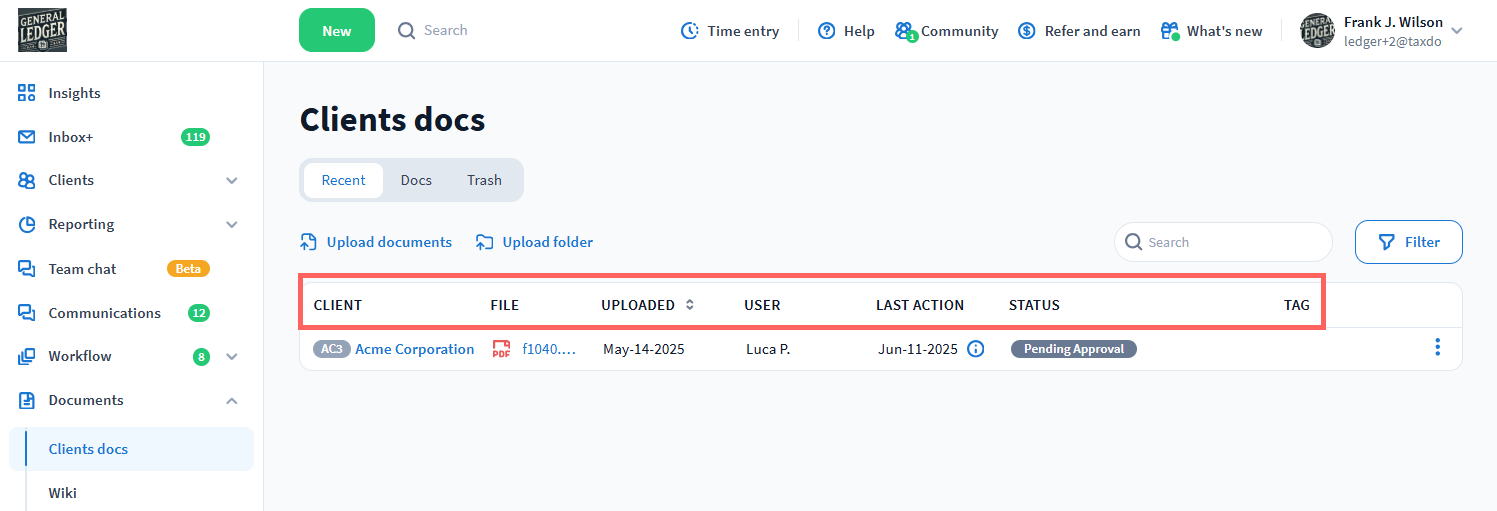The height and width of the screenshot is (511, 1497).
Task: Click the Refer and earn dollar icon
Action: (1026, 31)
